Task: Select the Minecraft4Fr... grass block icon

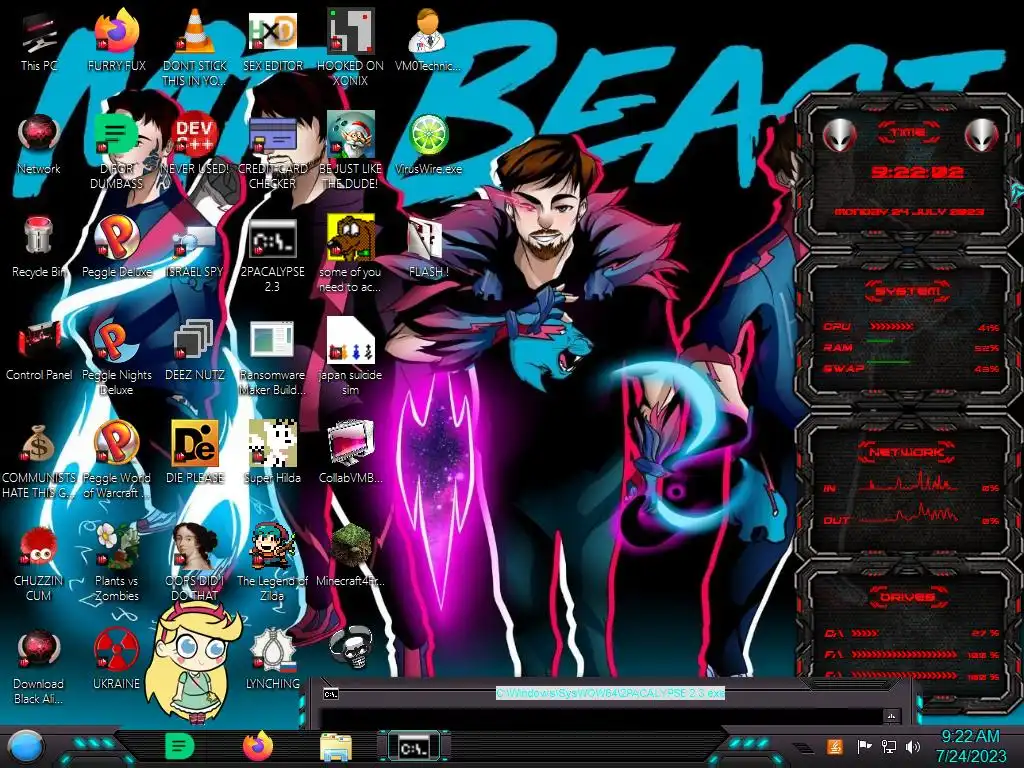Action: pyautogui.click(x=350, y=555)
